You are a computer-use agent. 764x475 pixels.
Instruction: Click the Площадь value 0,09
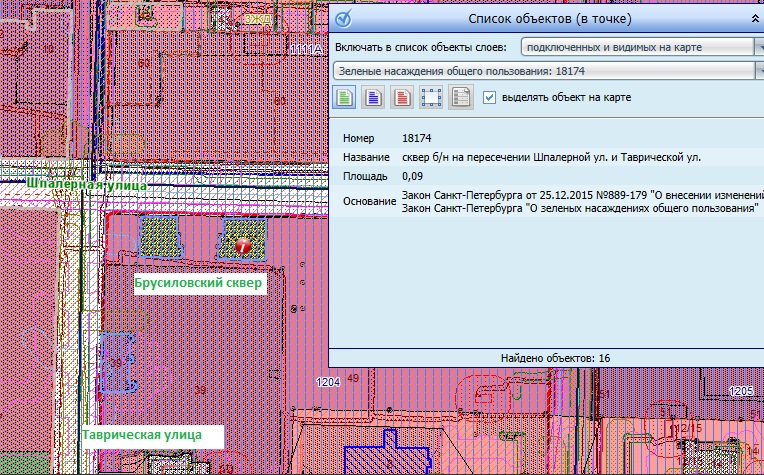click(411, 176)
